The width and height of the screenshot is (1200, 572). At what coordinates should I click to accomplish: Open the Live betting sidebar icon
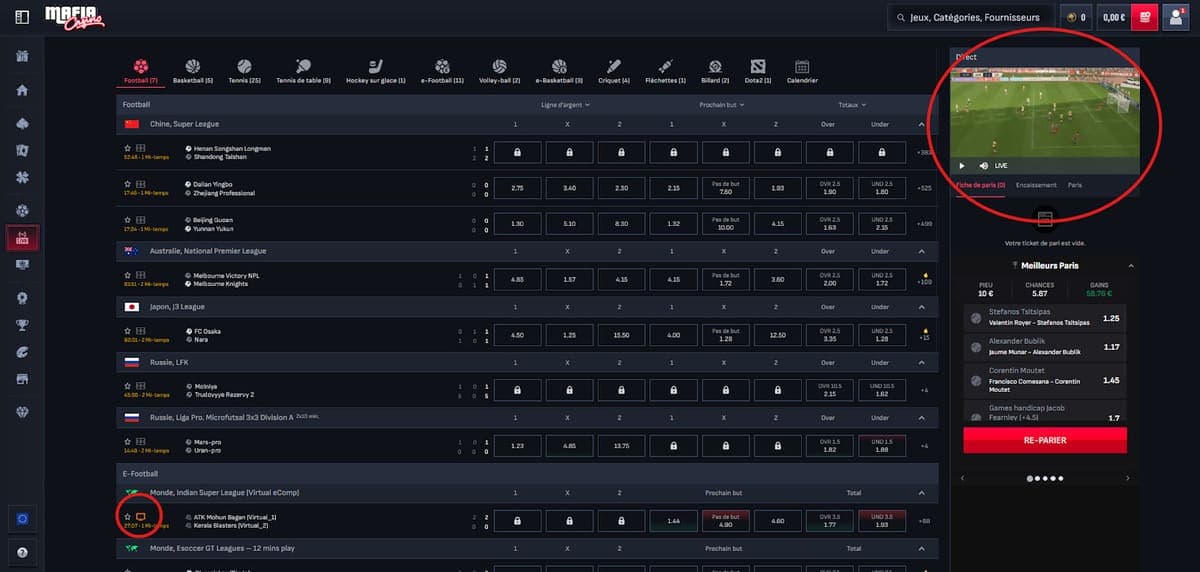[22, 238]
